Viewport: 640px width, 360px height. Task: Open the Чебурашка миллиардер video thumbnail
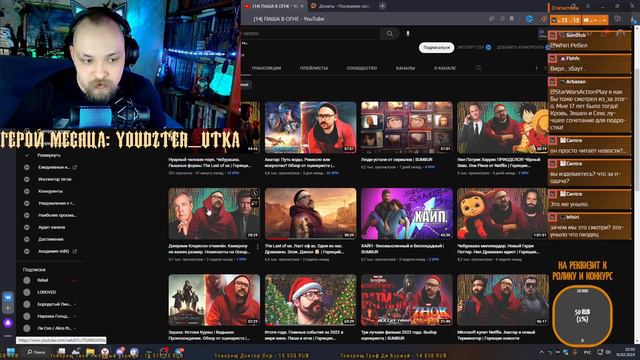pos(502,213)
